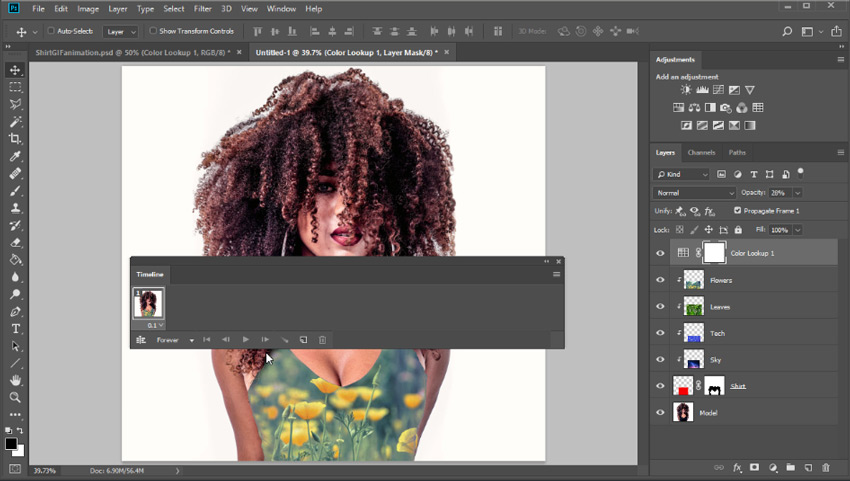This screenshot has width=850, height=481.
Task: Expand the Opacity slider dropdown
Action: 797,193
